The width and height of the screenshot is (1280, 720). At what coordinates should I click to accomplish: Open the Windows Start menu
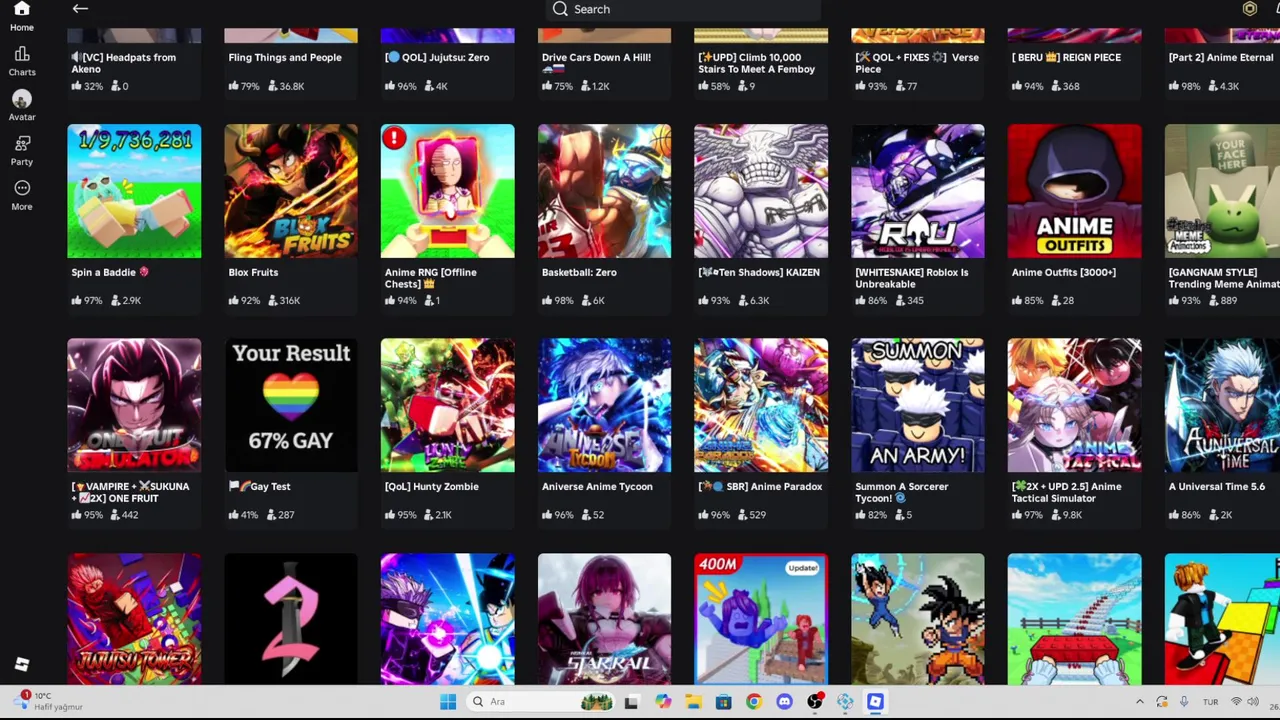(448, 702)
